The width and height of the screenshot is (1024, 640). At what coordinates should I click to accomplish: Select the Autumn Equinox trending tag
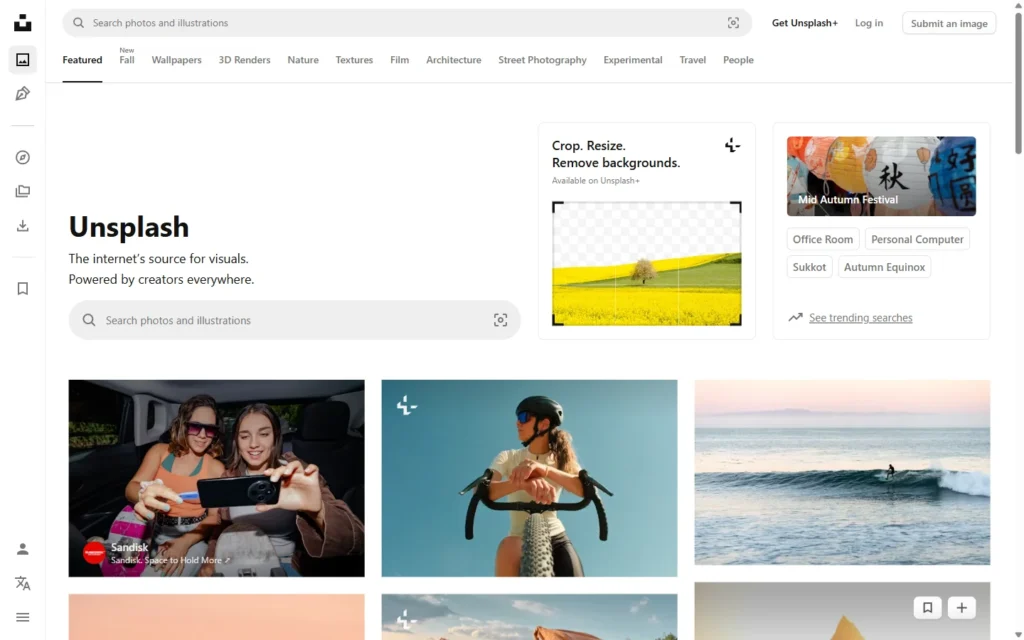tap(884, 267)
